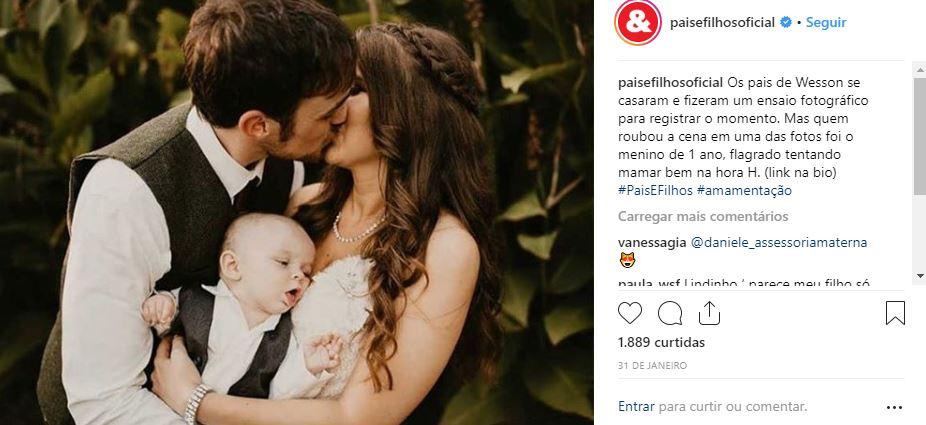Click Entrar to log in
Image resolution: width=926 pixels, height=425 pixels.
point(636,407)
